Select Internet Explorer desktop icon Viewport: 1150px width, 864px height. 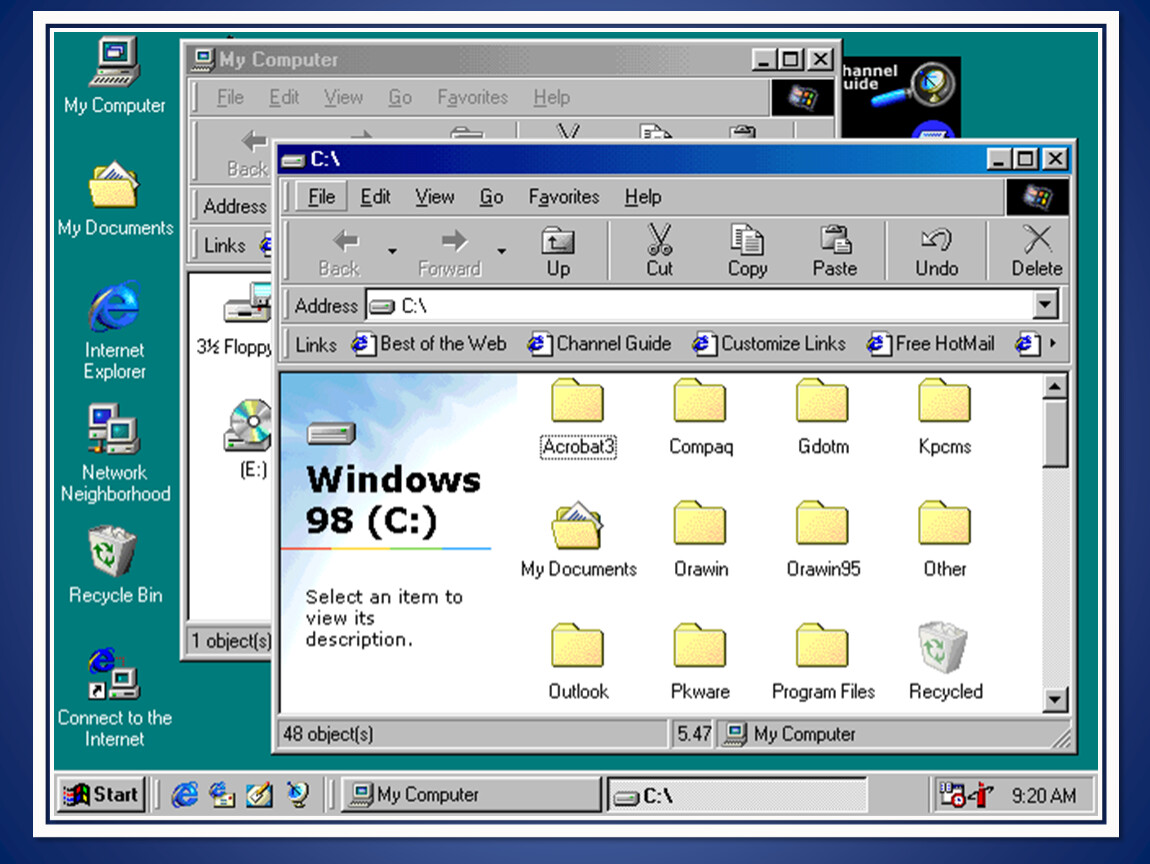(114, 330)
